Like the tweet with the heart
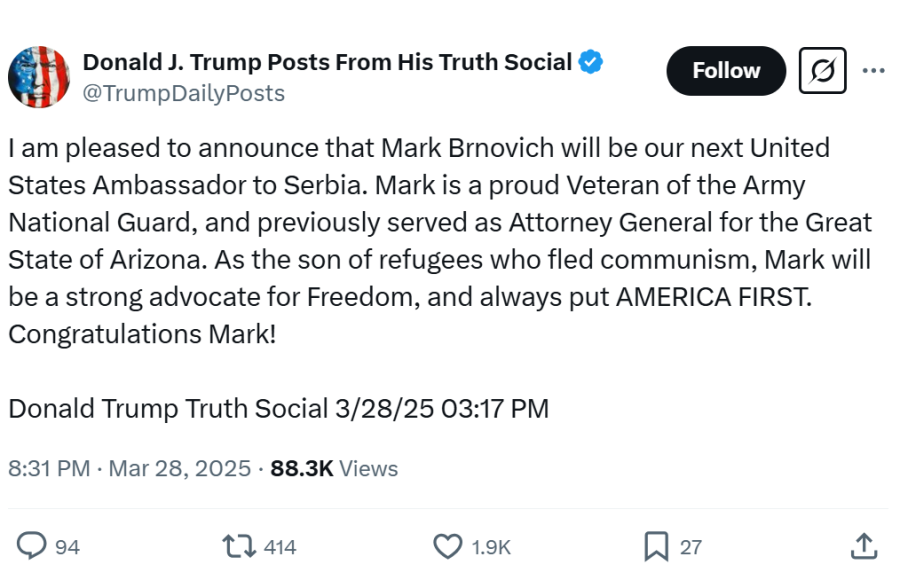 pyautogui.click(x=448, y=547)
